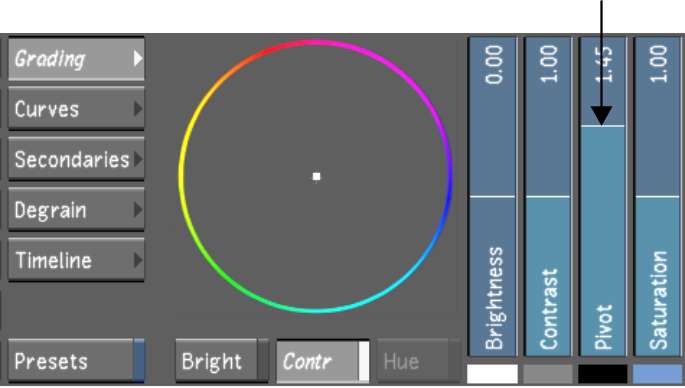685x388 pixels.
Task: Click the blue indicator on Presets button
Action: [139, 361]
